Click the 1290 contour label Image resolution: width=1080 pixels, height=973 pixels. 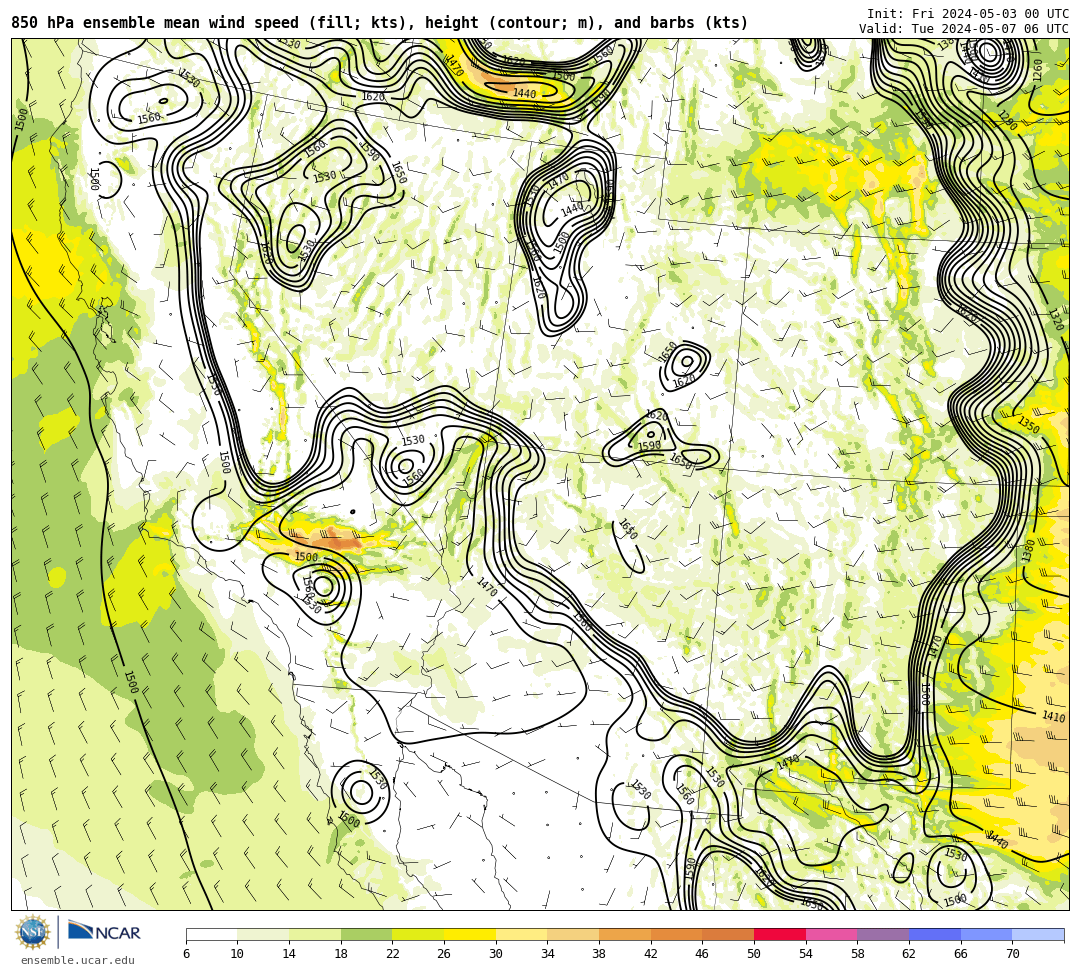[1007, 121]
